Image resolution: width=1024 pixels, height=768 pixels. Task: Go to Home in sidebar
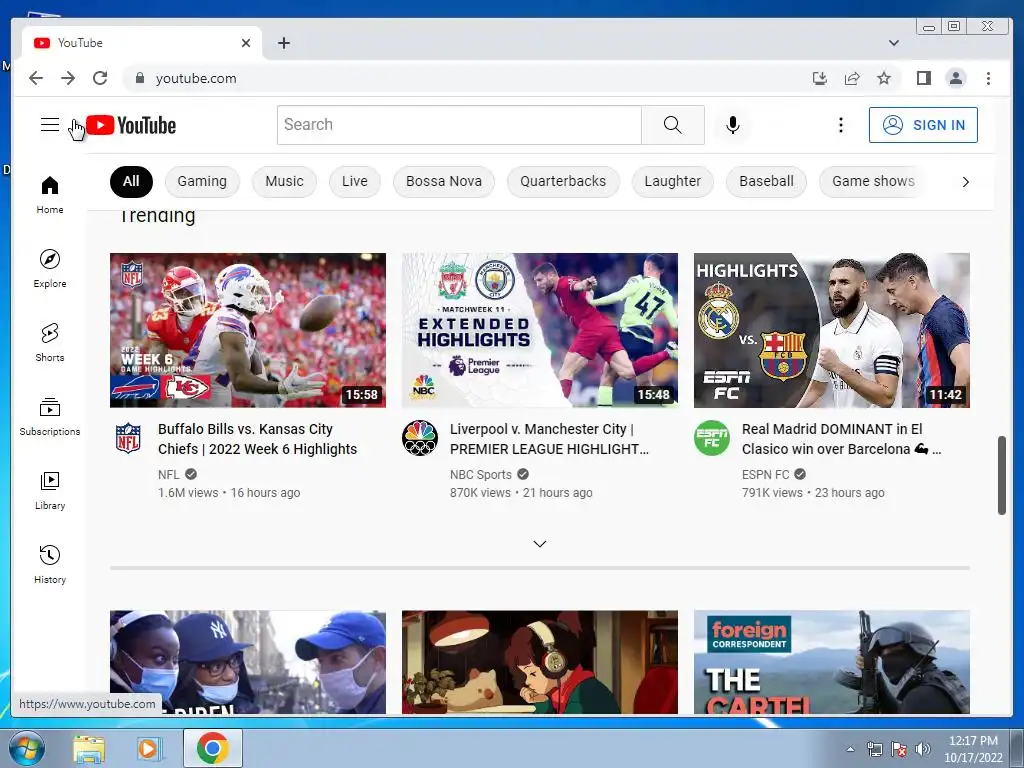click(50, 194)
